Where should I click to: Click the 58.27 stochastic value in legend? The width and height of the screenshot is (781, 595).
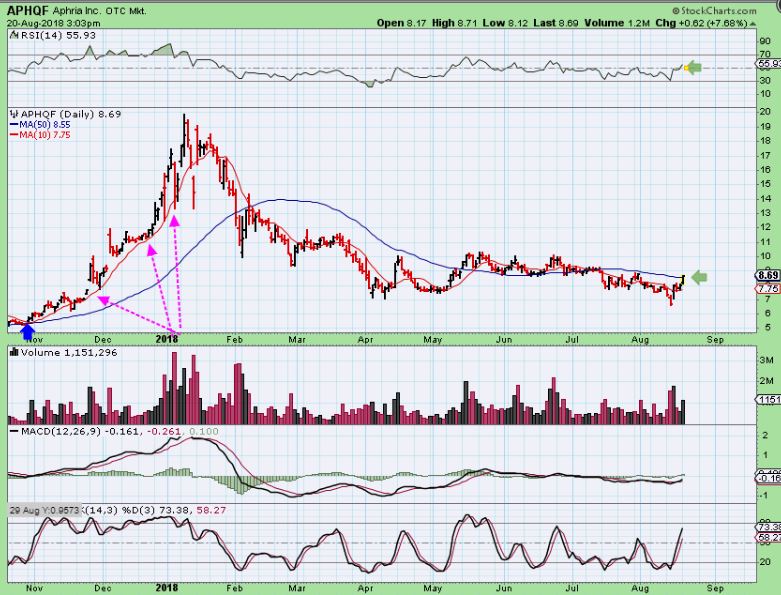211,510
